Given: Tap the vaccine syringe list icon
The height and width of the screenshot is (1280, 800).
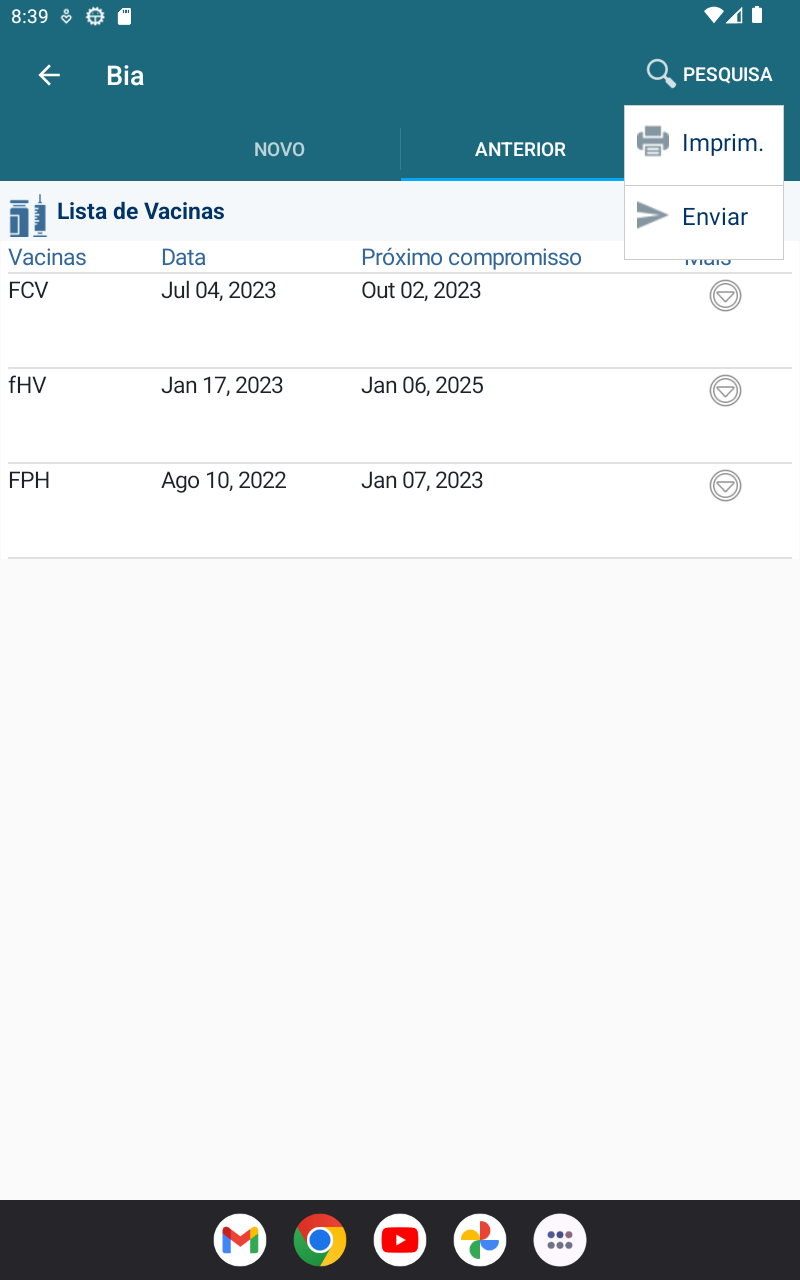Looking at the screenshot, I should [28, 214].
